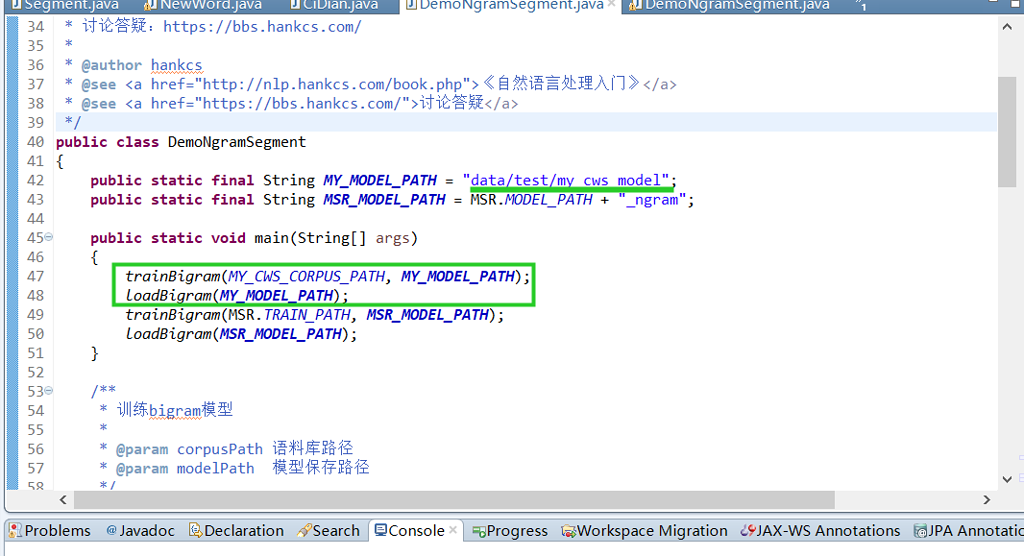Open the second DemoNgramSegment.java tab
1024x556 pixels.
tap(735, 5)
